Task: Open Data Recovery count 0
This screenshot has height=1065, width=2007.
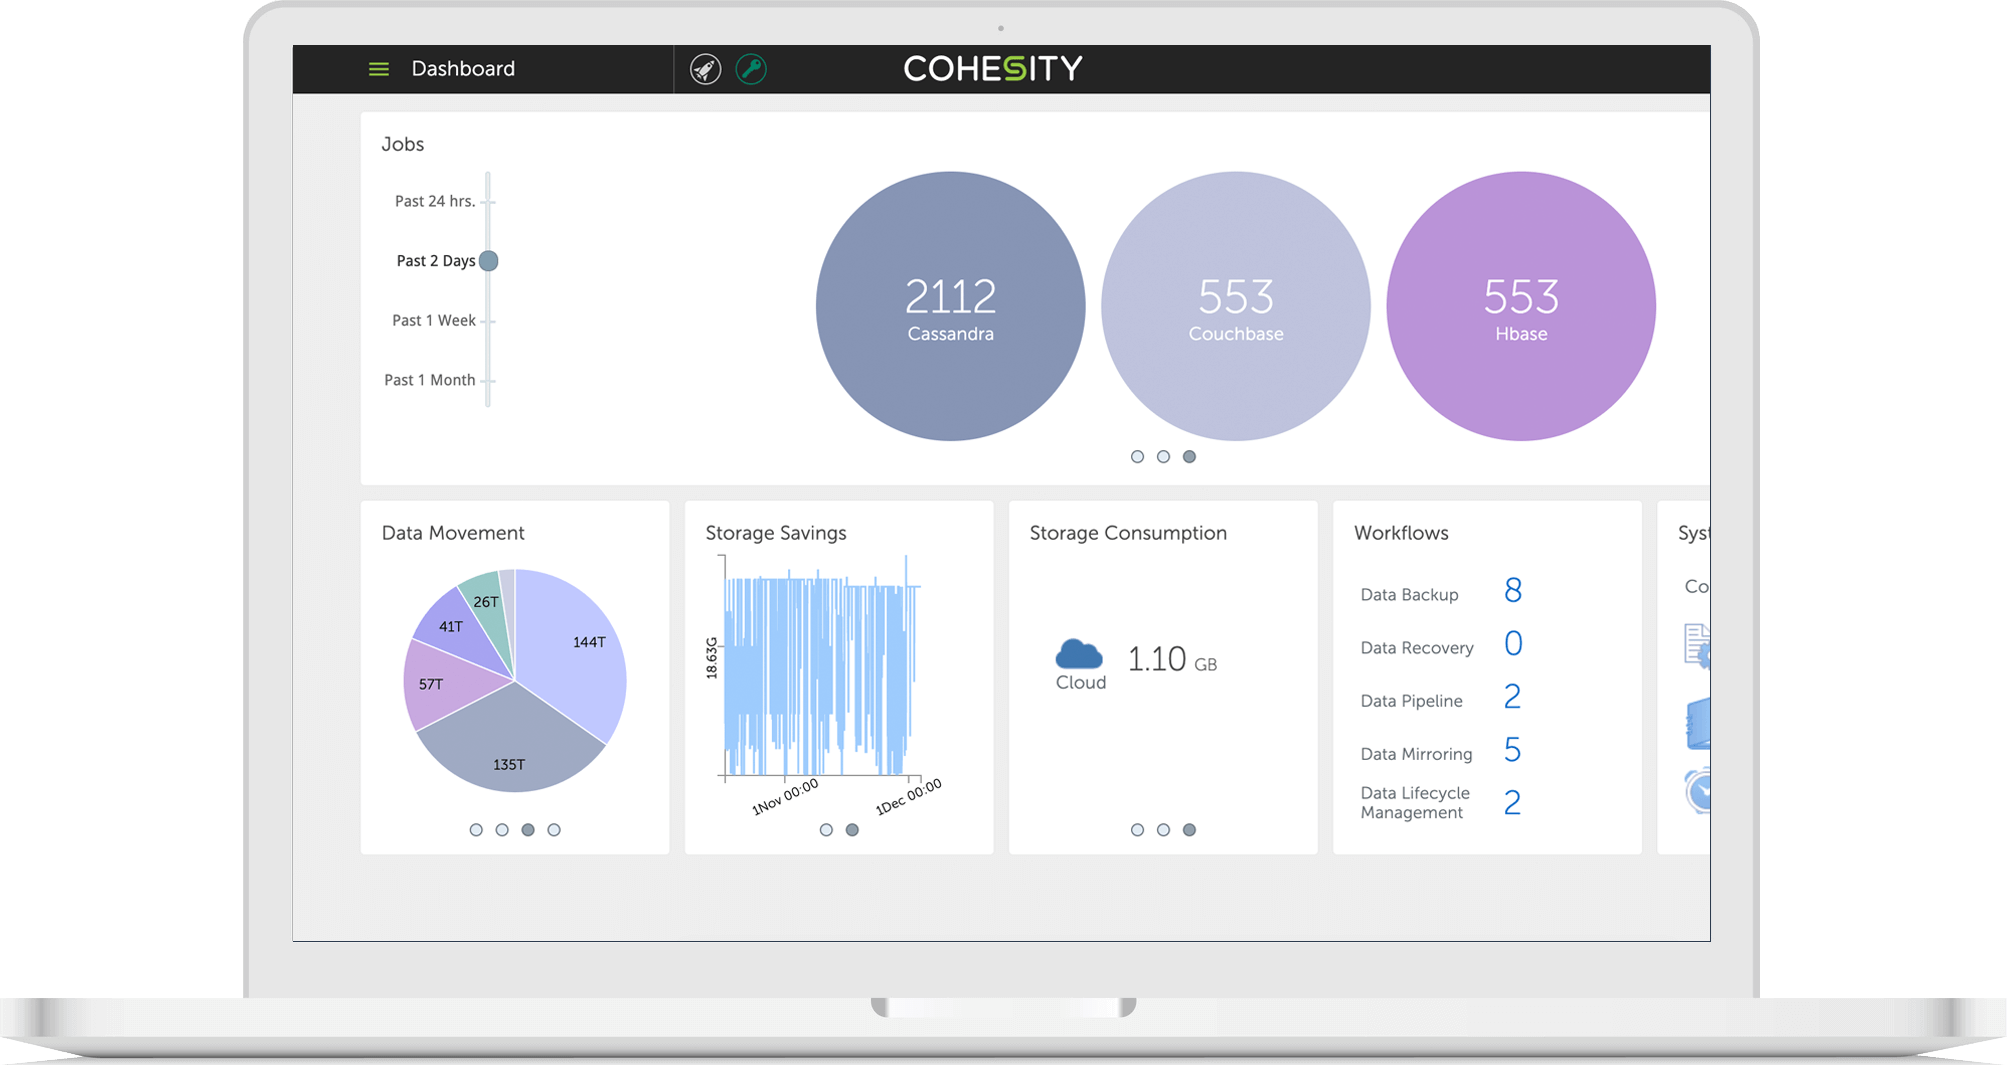Action: (x=1512, y=644)
